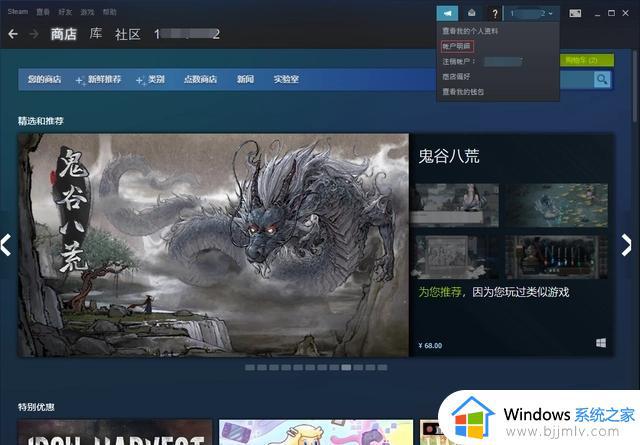
Task: View first 鬼谷八荒 screenshot with character portrait
Action: click(454, 205)
